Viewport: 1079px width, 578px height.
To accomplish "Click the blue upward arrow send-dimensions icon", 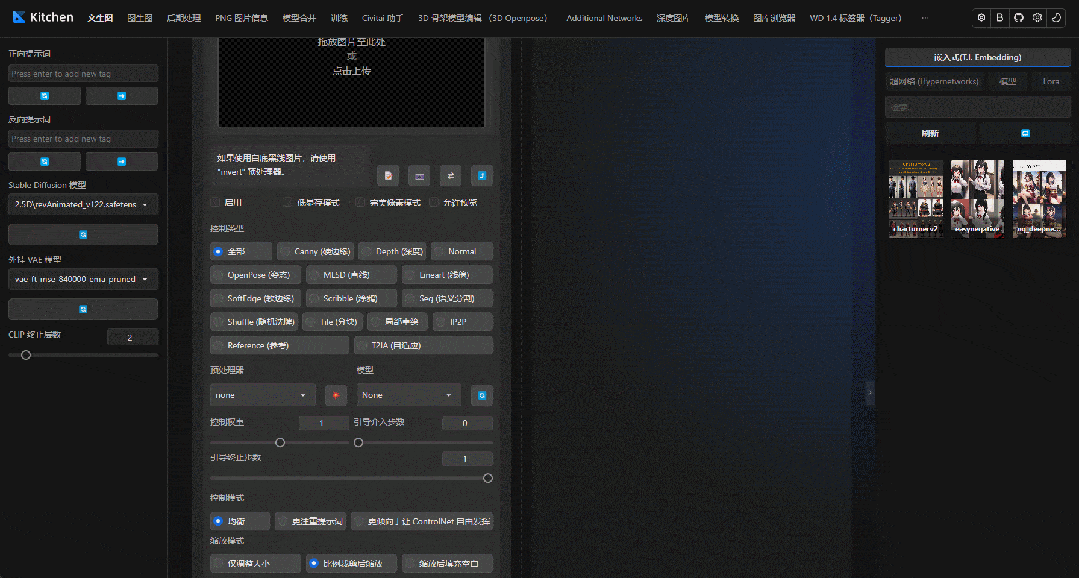I will coord(482,175).
